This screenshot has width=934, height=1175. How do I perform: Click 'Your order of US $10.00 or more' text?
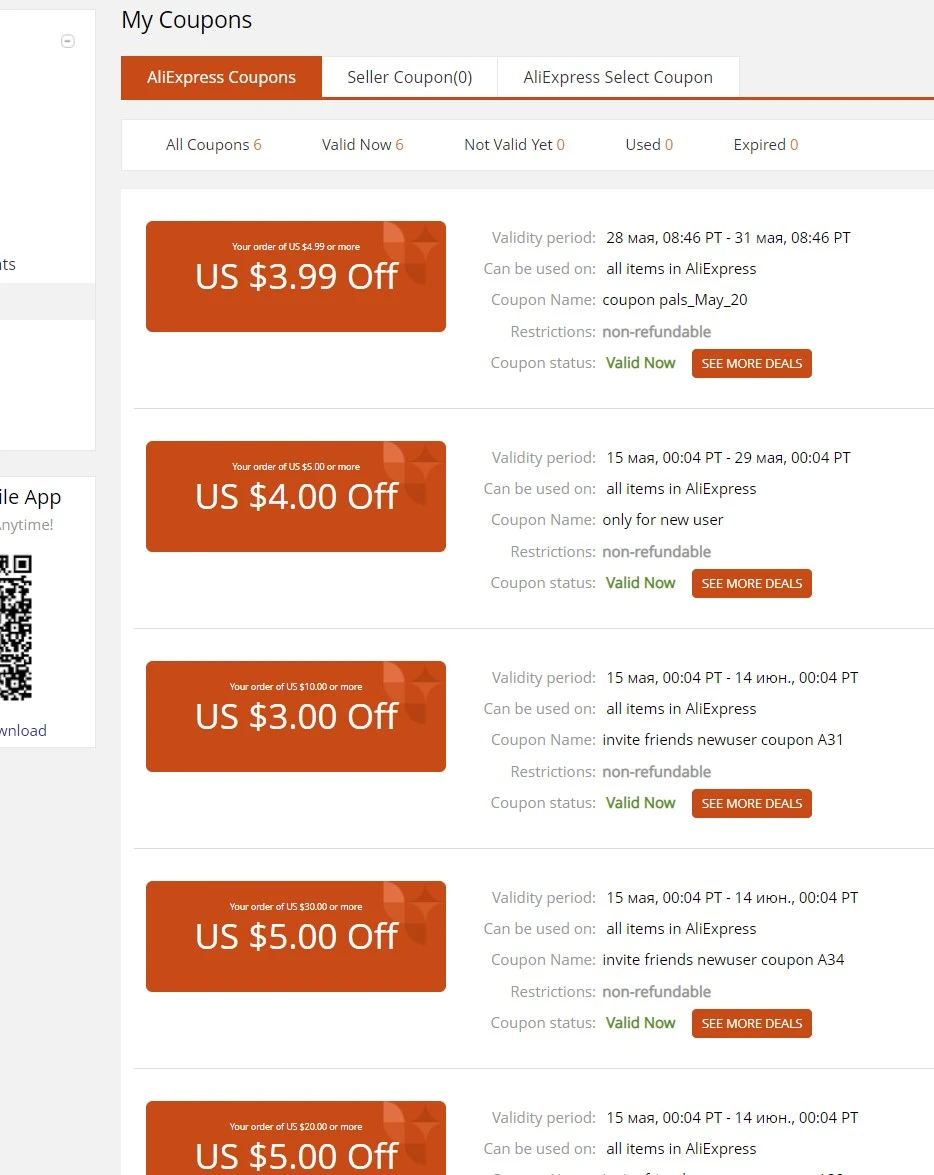[x=296, y=686]
